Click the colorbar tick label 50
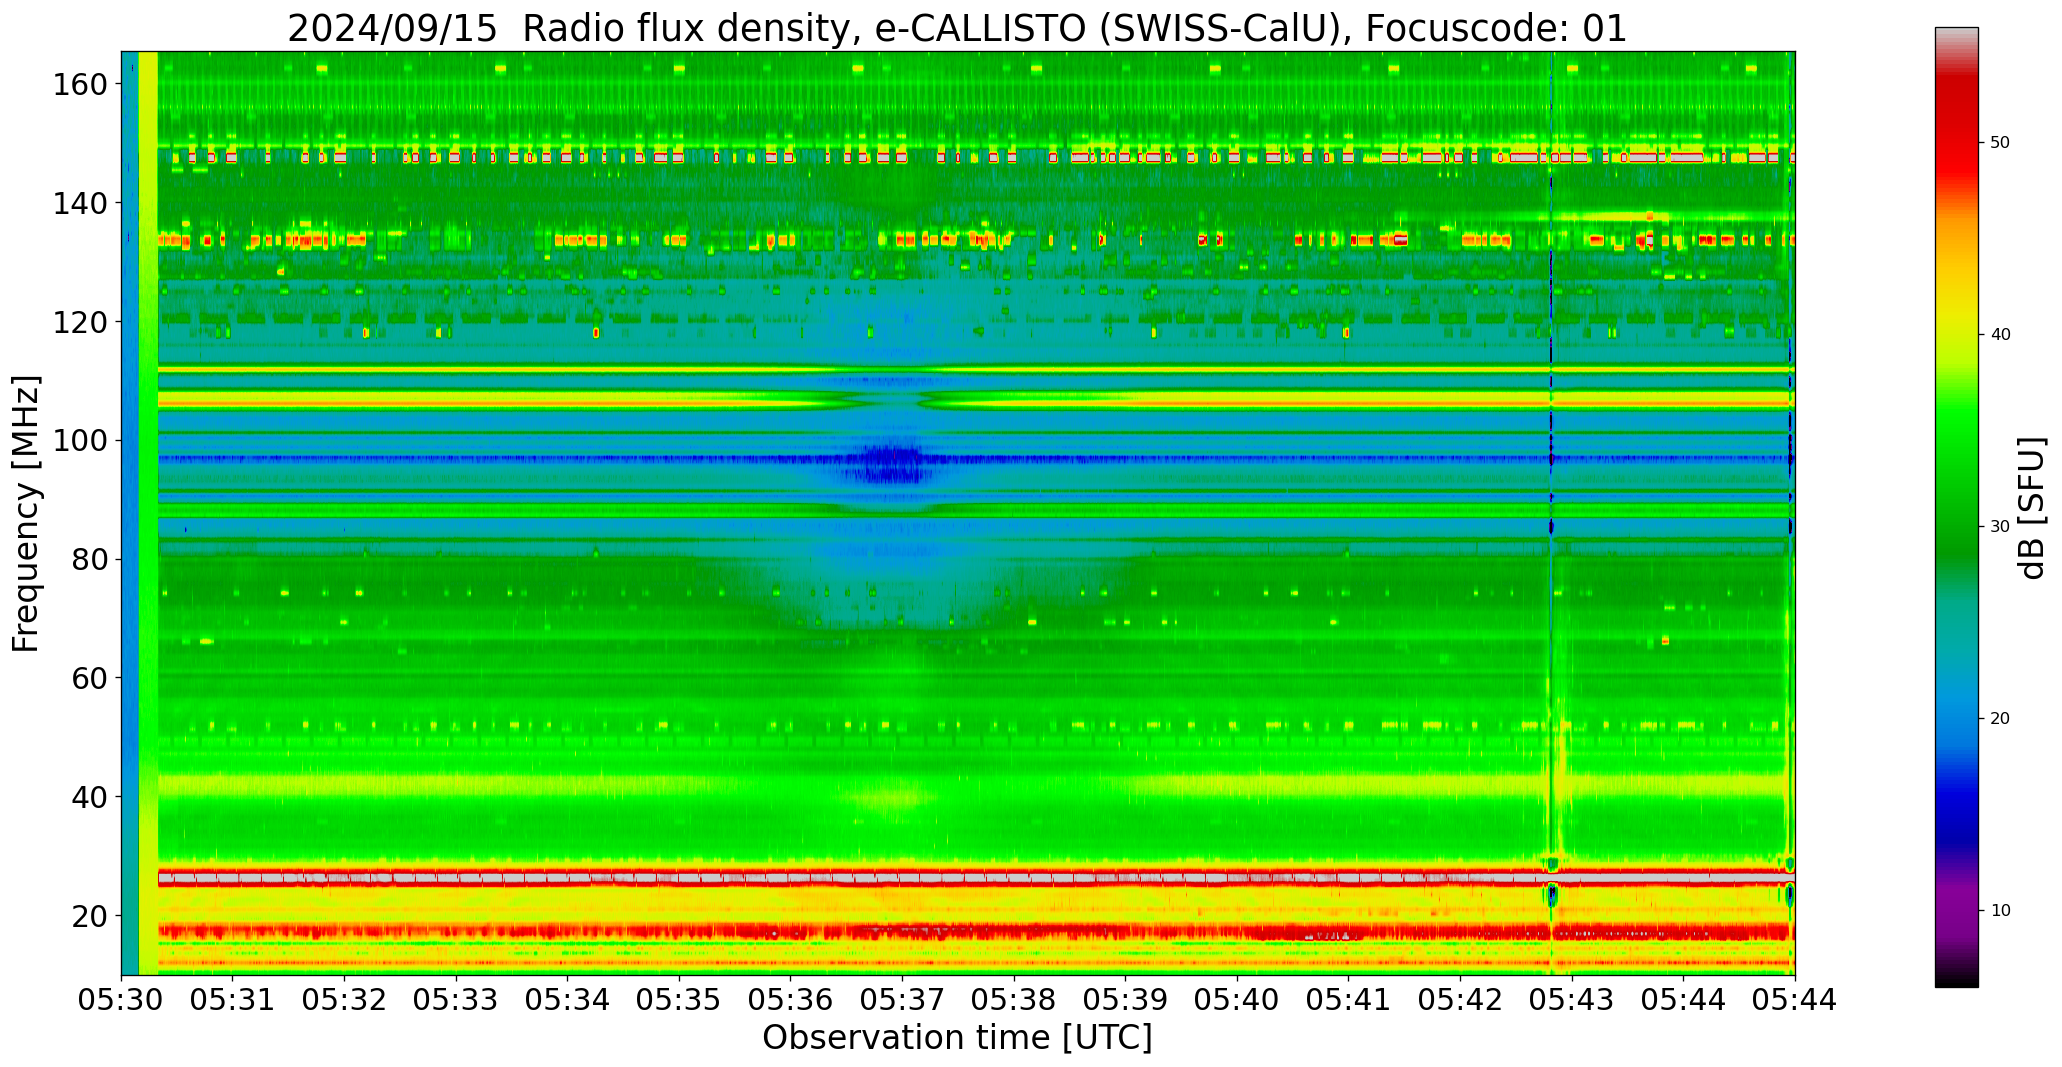2062x1067 pixels. tap(2000, 143)
